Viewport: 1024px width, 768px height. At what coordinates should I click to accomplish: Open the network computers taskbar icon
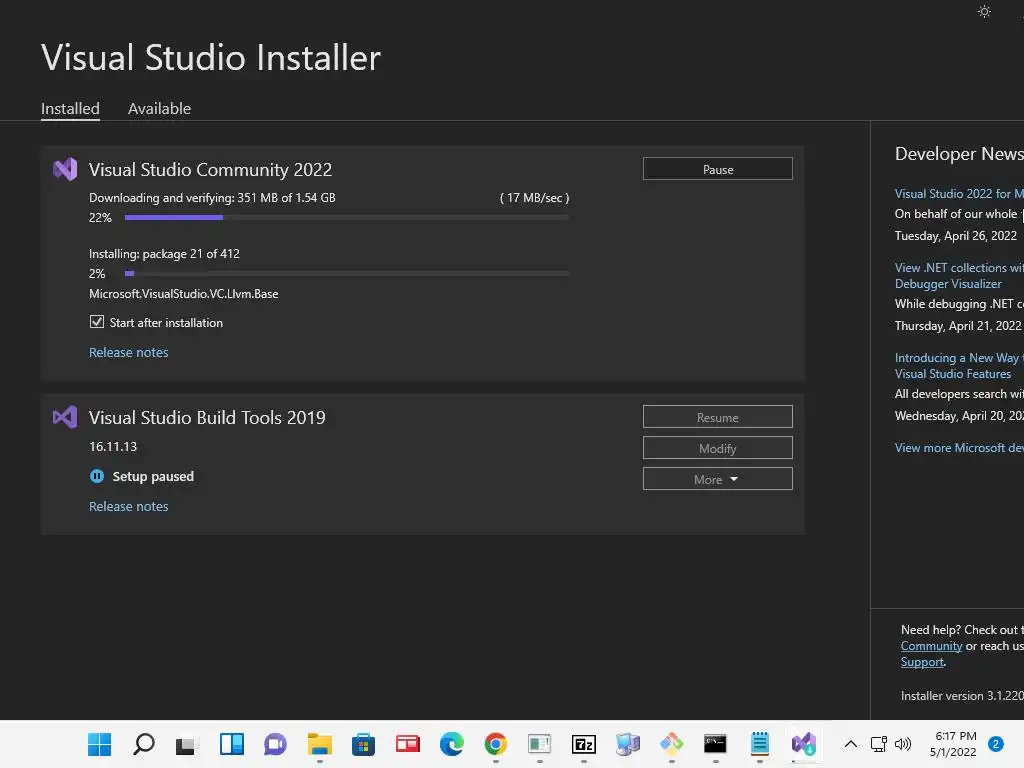click(x=628, y=744)
